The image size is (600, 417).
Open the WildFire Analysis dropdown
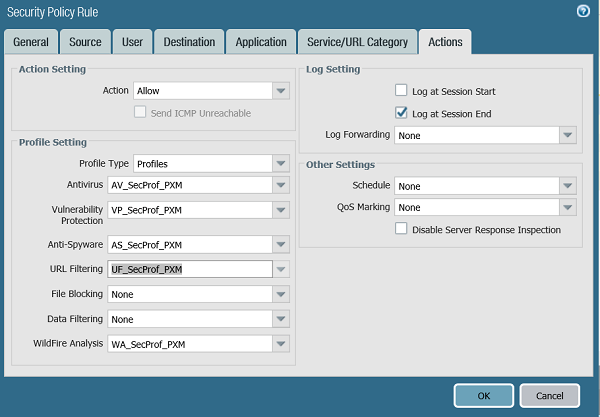(281, 344)
